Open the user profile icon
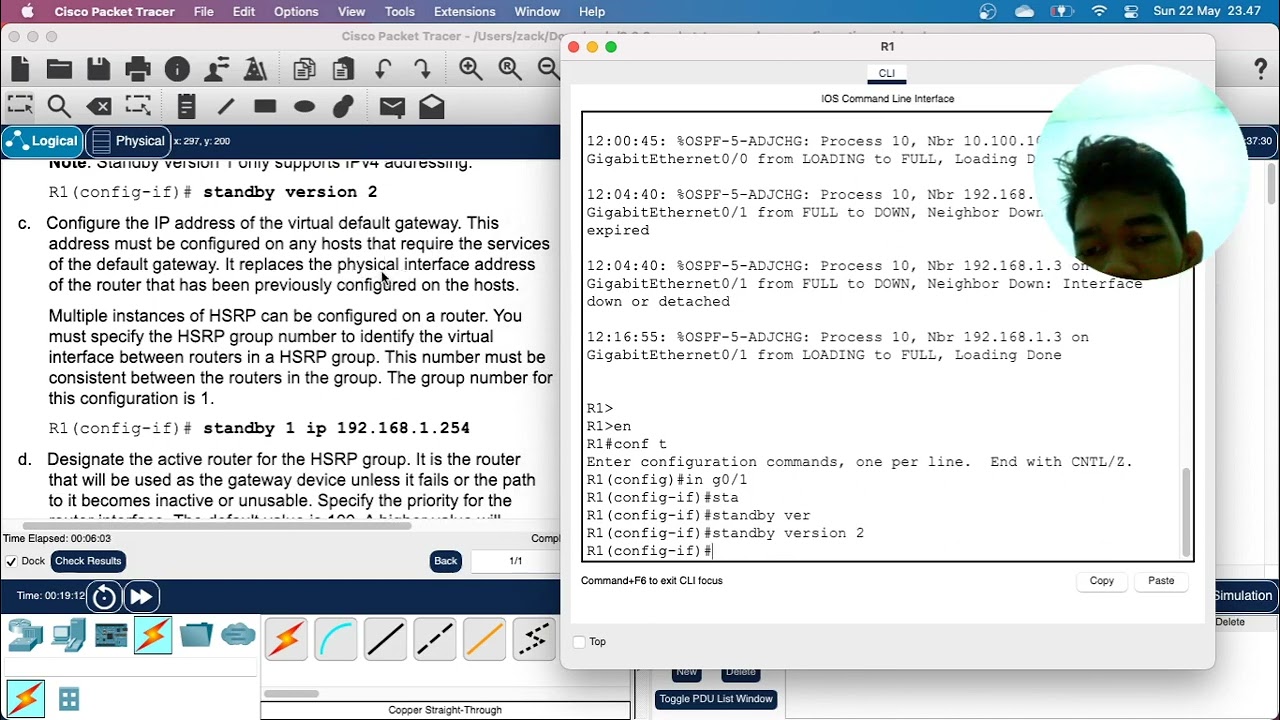 217,69
